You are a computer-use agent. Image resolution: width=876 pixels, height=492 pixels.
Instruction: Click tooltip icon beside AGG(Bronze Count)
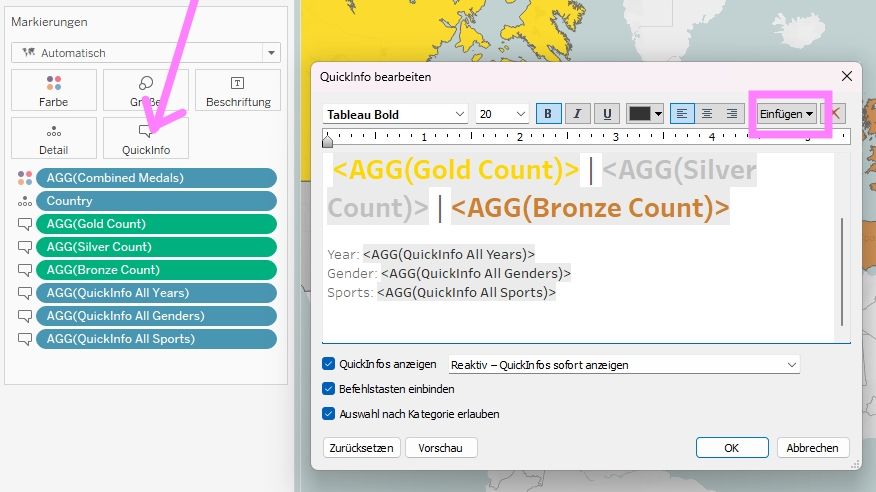point(25,270)
